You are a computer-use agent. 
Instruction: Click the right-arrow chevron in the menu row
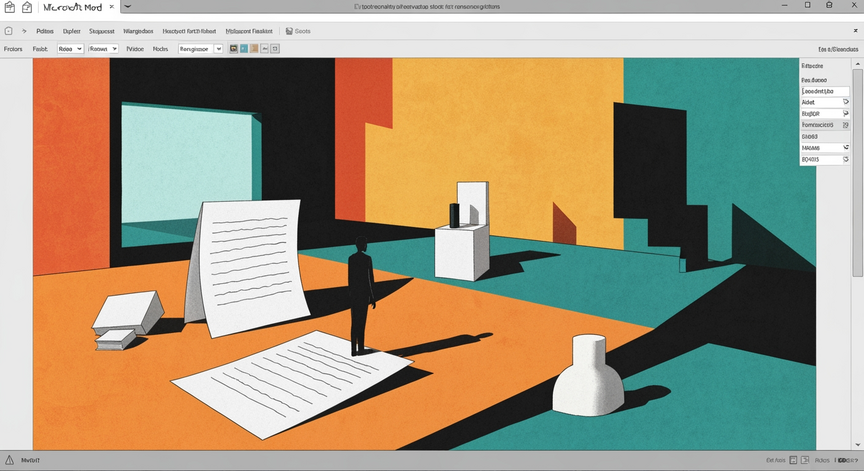pos(24,31)
